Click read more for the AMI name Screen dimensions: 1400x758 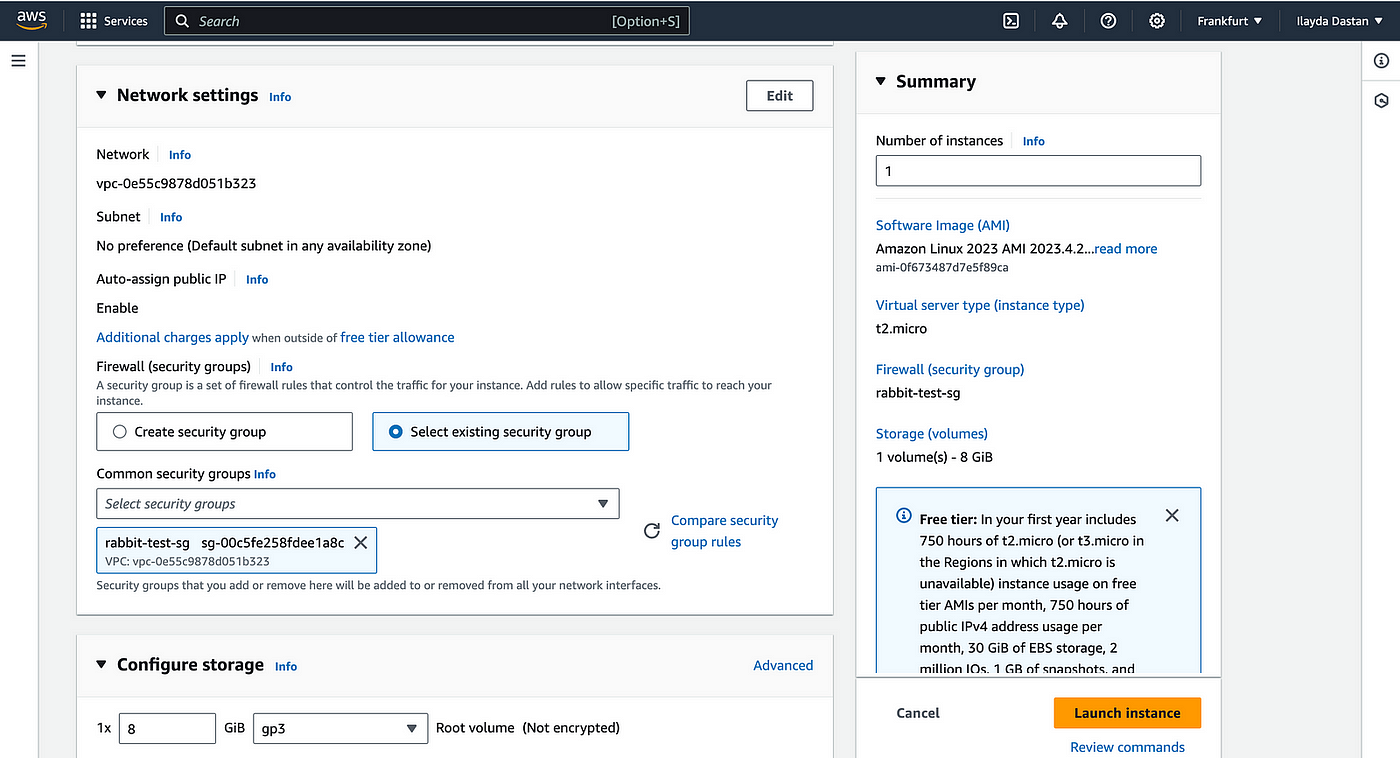[x=1126, y=249]
